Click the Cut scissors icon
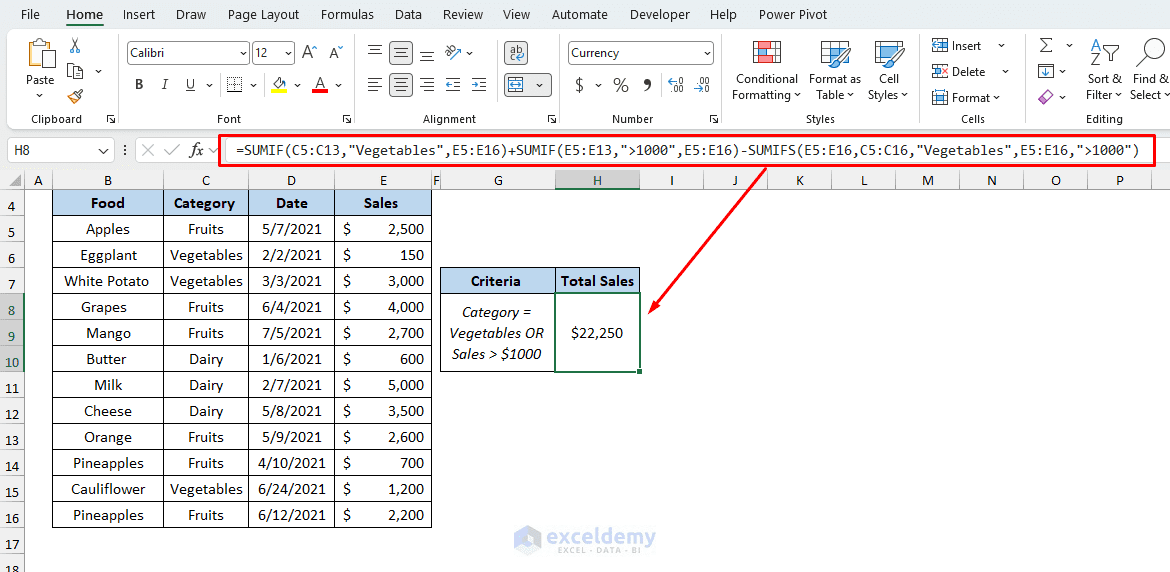This screenshot has height=572, width=1170. tap(75, 46)
